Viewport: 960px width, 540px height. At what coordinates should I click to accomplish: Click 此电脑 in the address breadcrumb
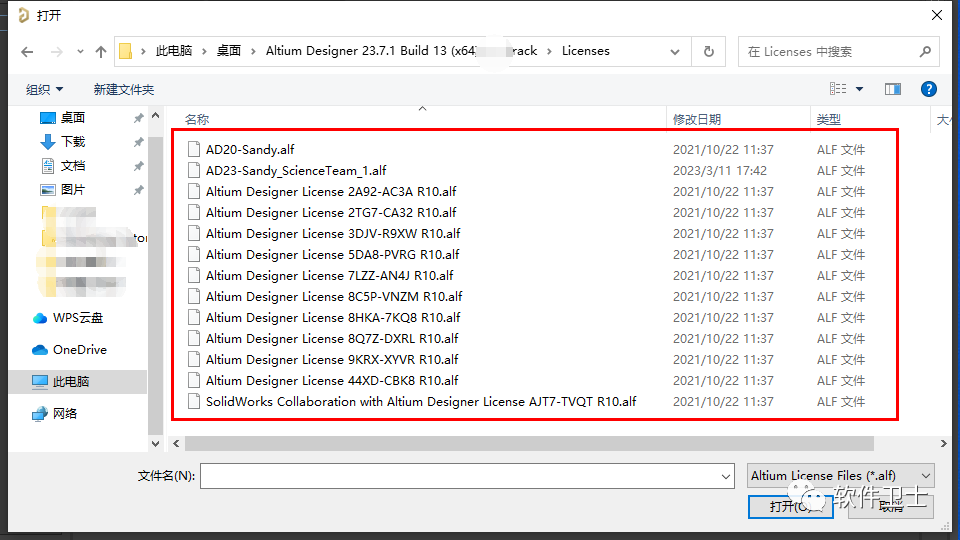(174, 51)
